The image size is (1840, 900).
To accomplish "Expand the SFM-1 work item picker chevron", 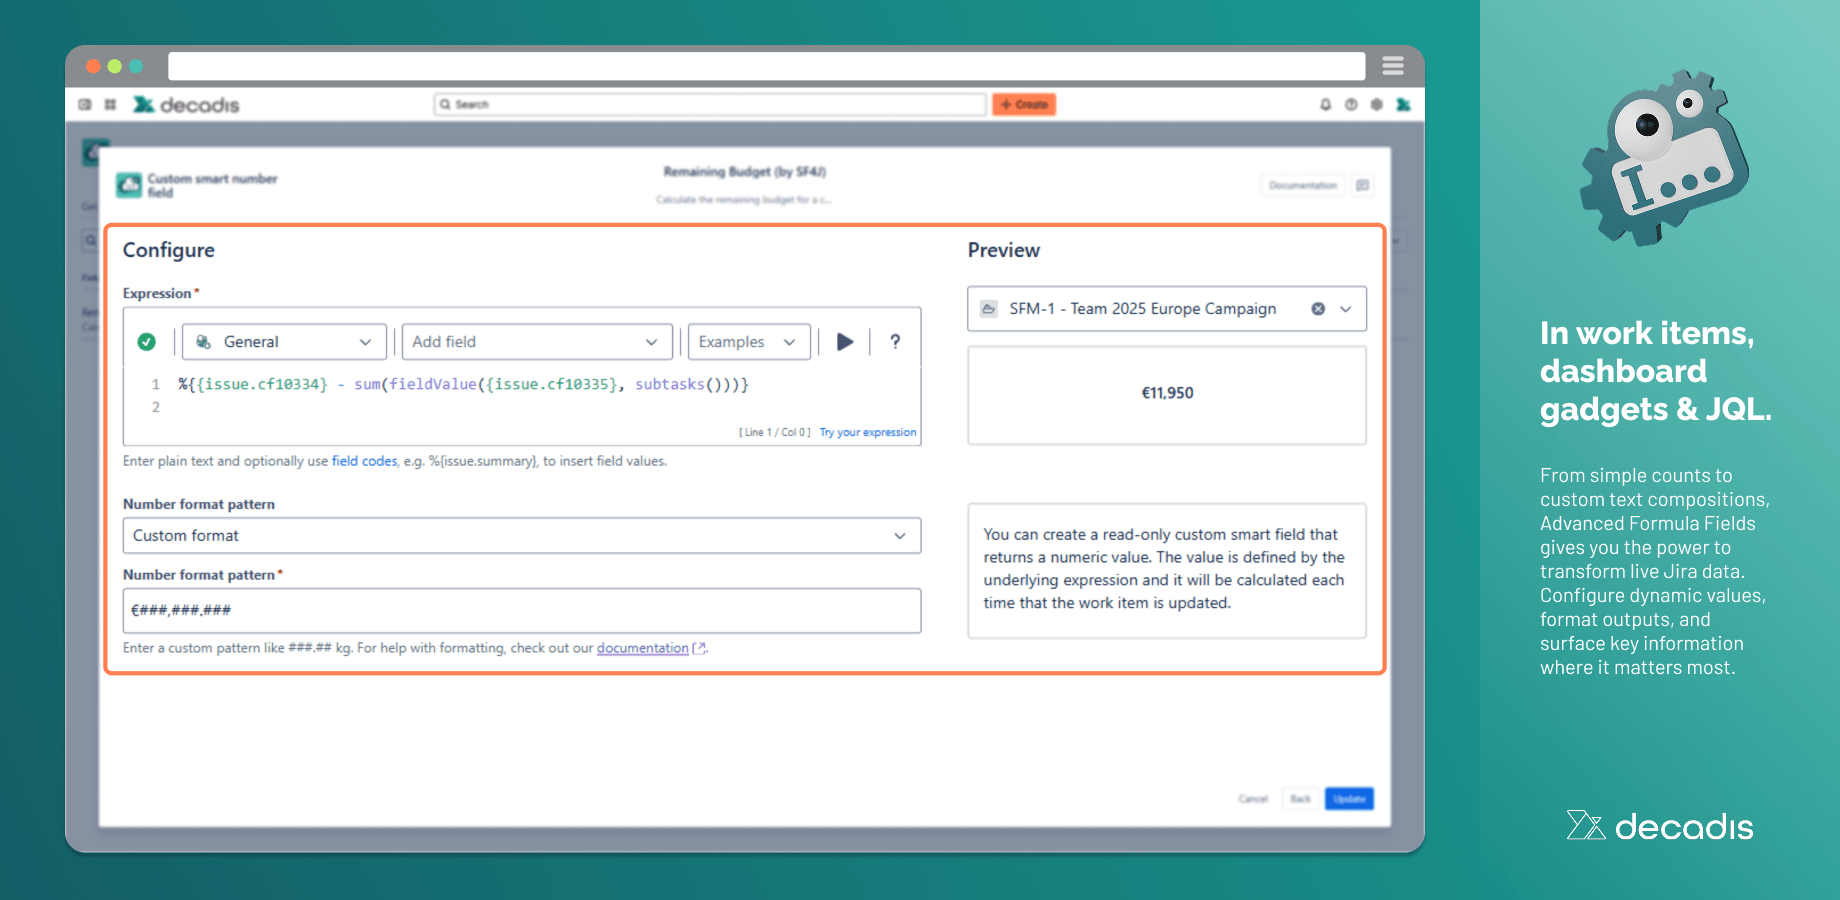I will coord(1346,309).
